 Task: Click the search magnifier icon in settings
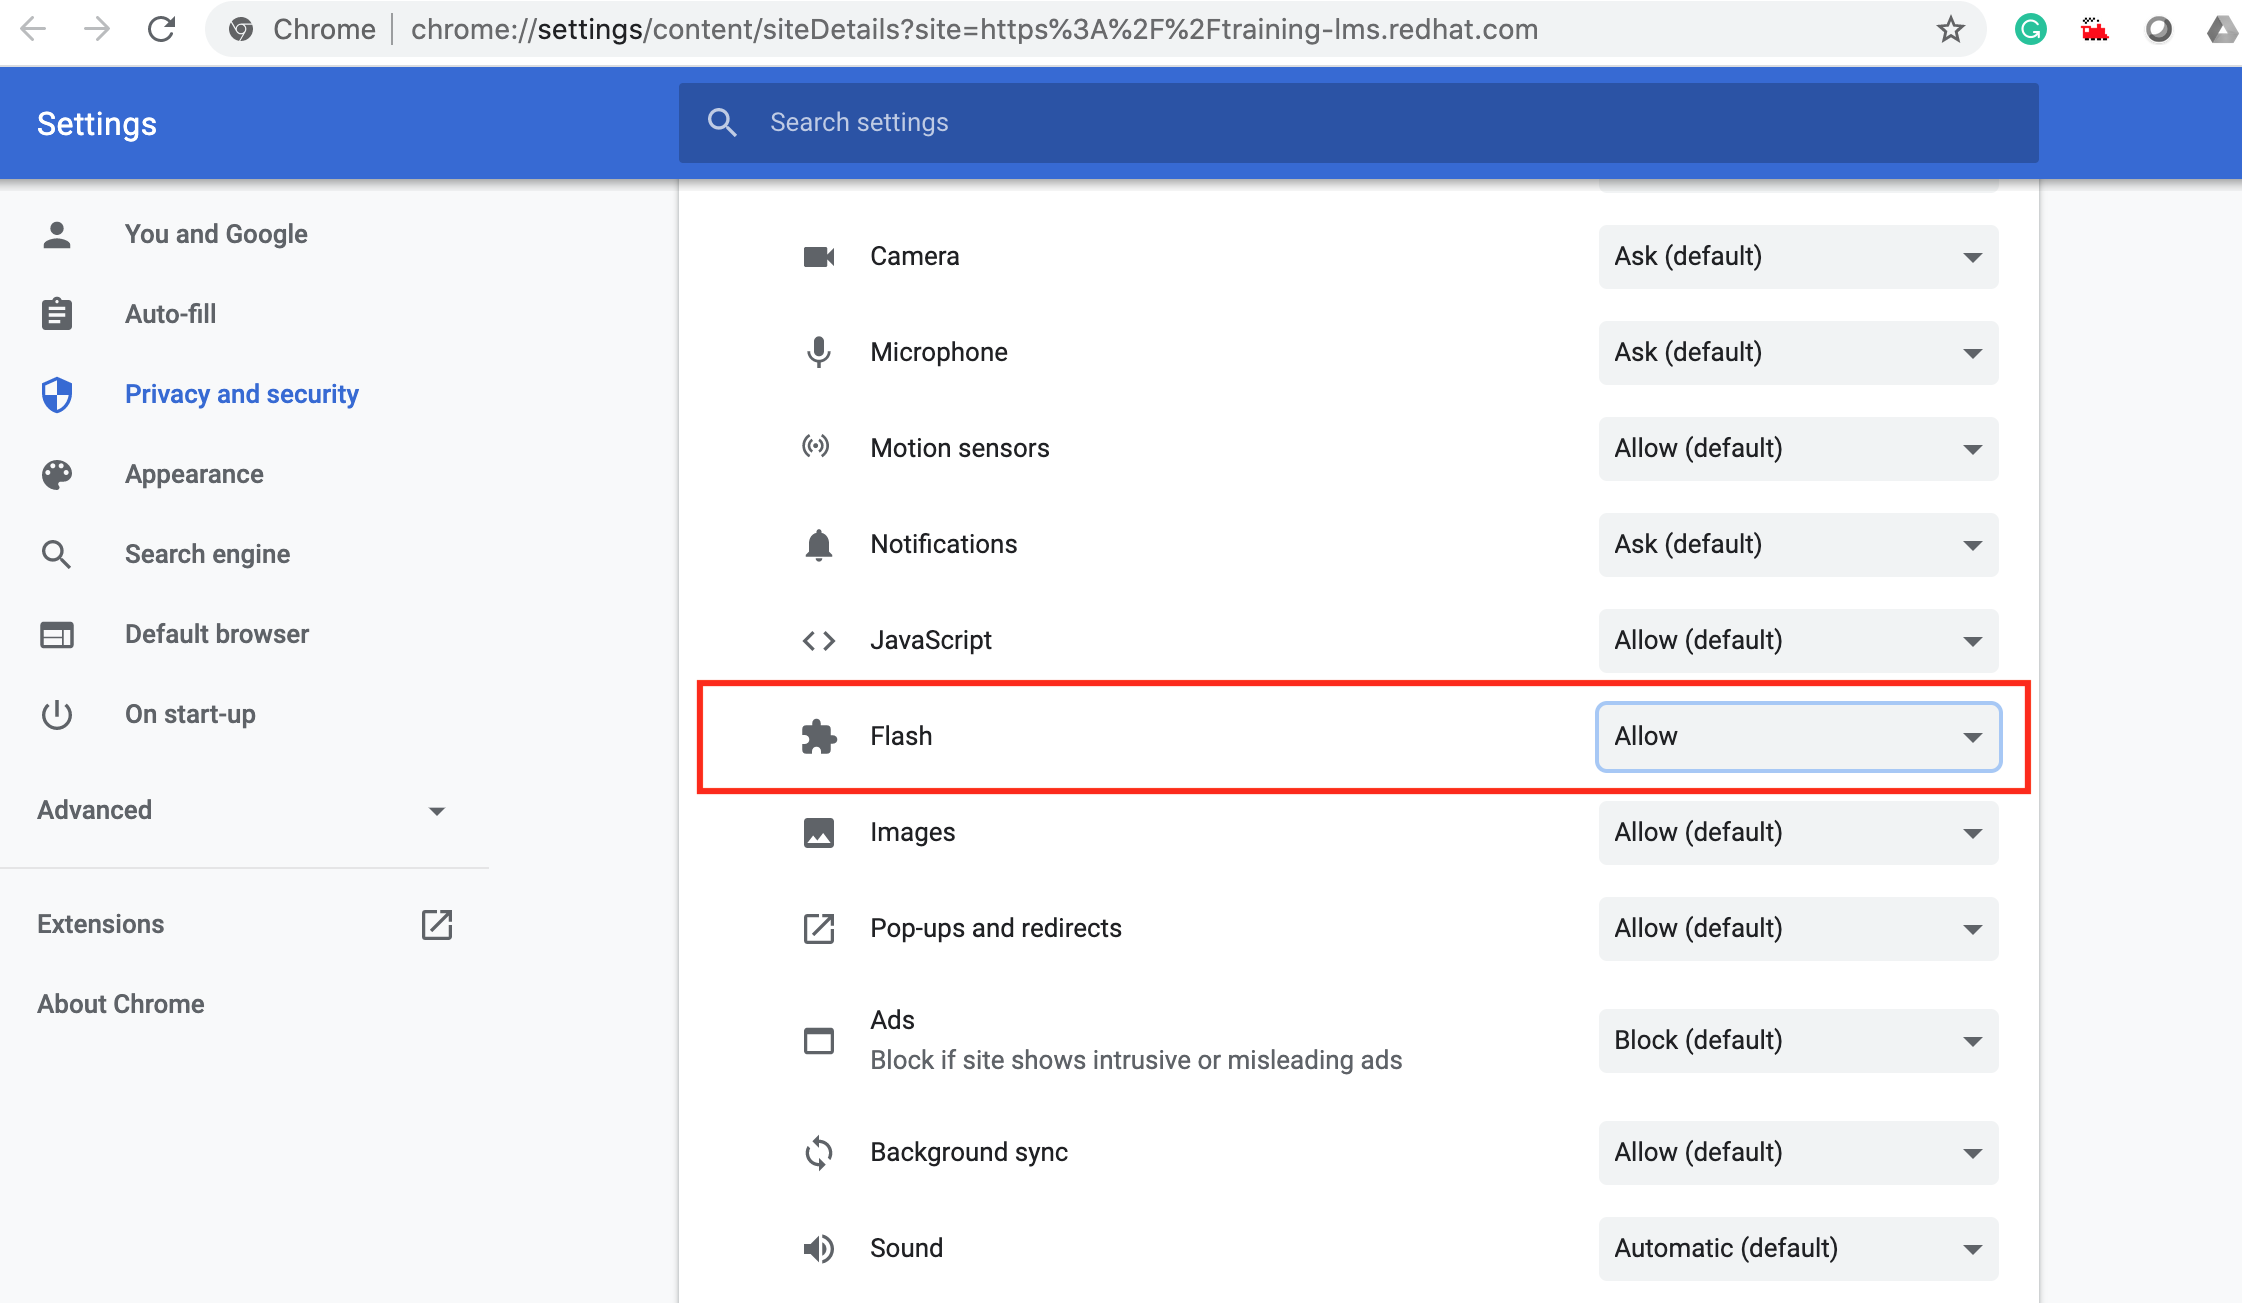tap(722, 122)
